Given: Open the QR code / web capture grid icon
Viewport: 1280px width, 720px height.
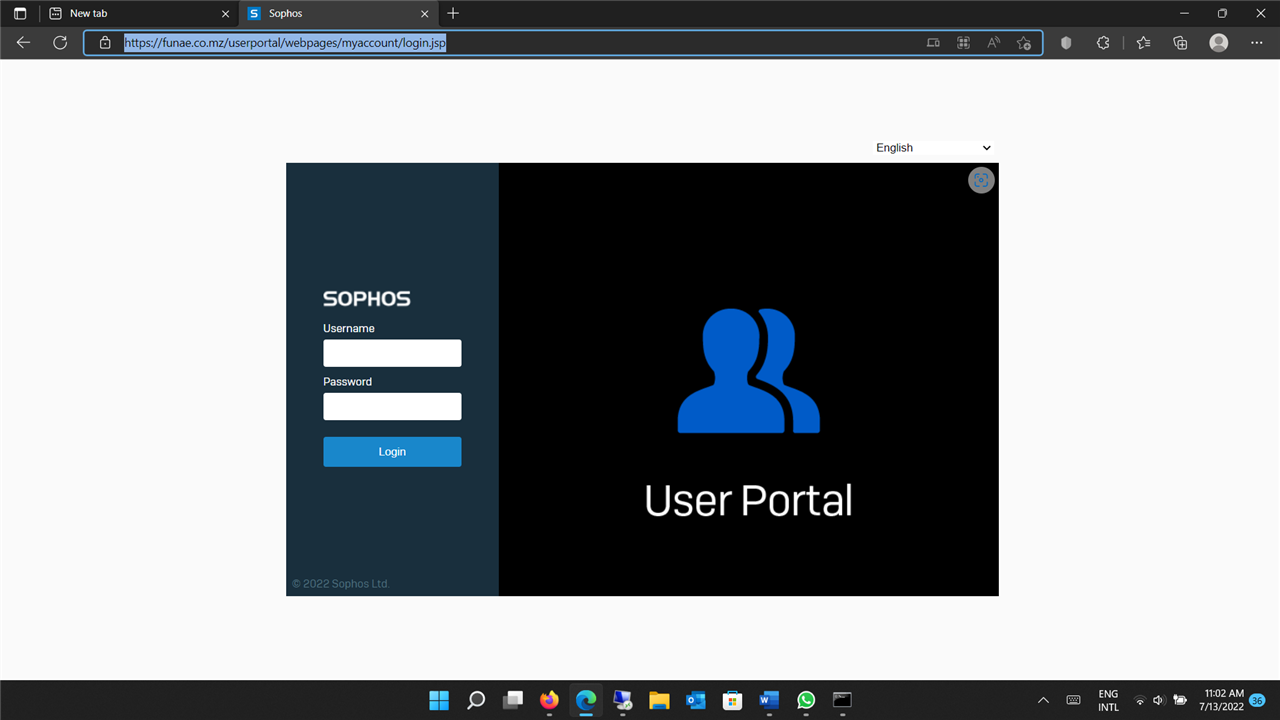Looking at the screenshot, I should click(964, 43).
